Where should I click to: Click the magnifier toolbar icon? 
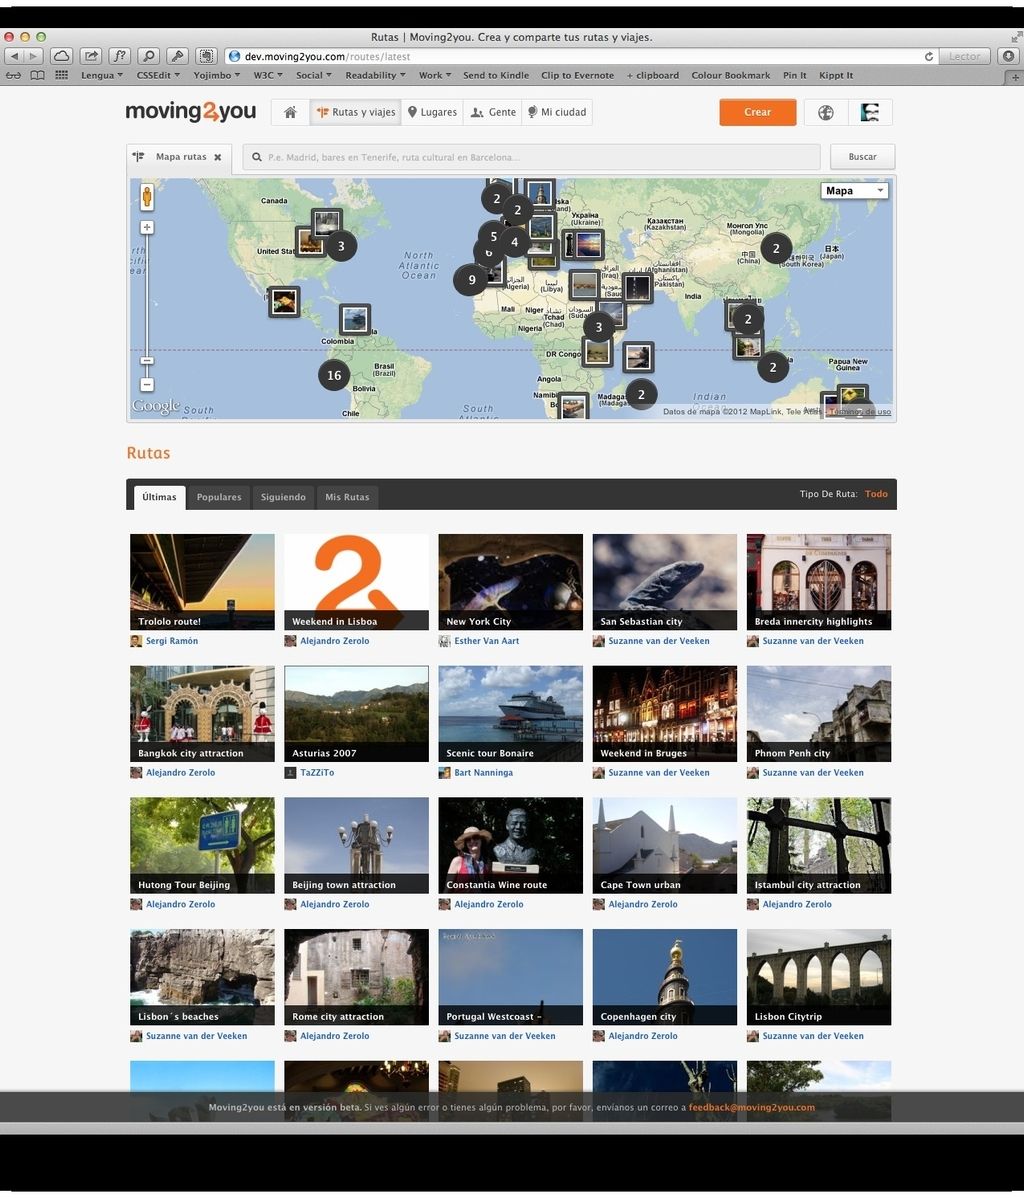click(149, 57)
